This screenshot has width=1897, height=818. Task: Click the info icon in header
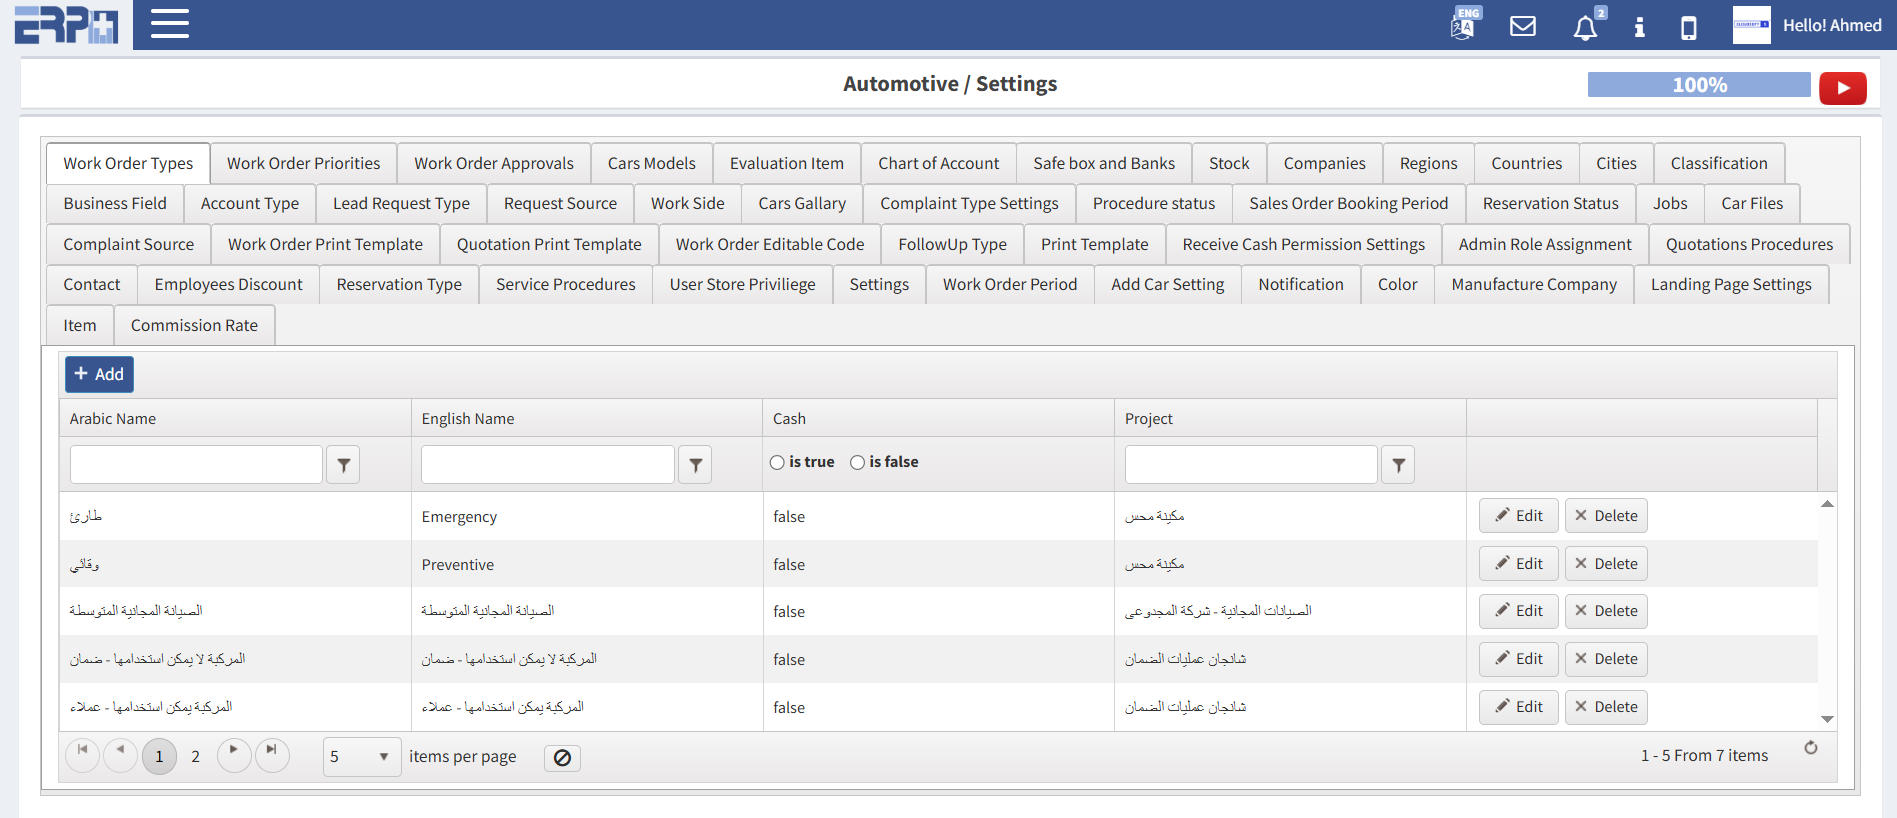tap(1639, 27)
